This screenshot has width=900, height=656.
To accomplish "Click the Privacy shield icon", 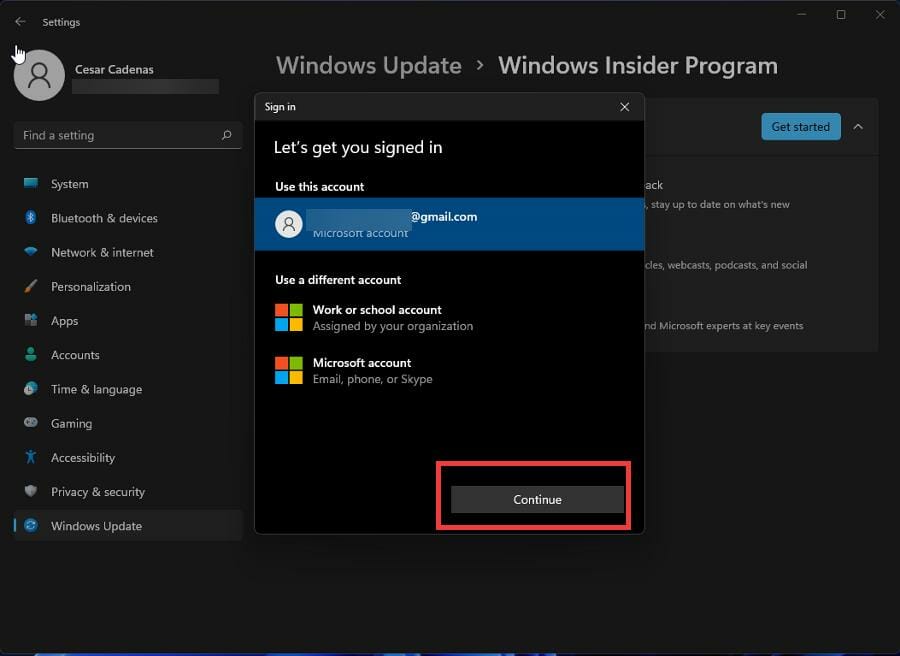I will pos(30,491).
